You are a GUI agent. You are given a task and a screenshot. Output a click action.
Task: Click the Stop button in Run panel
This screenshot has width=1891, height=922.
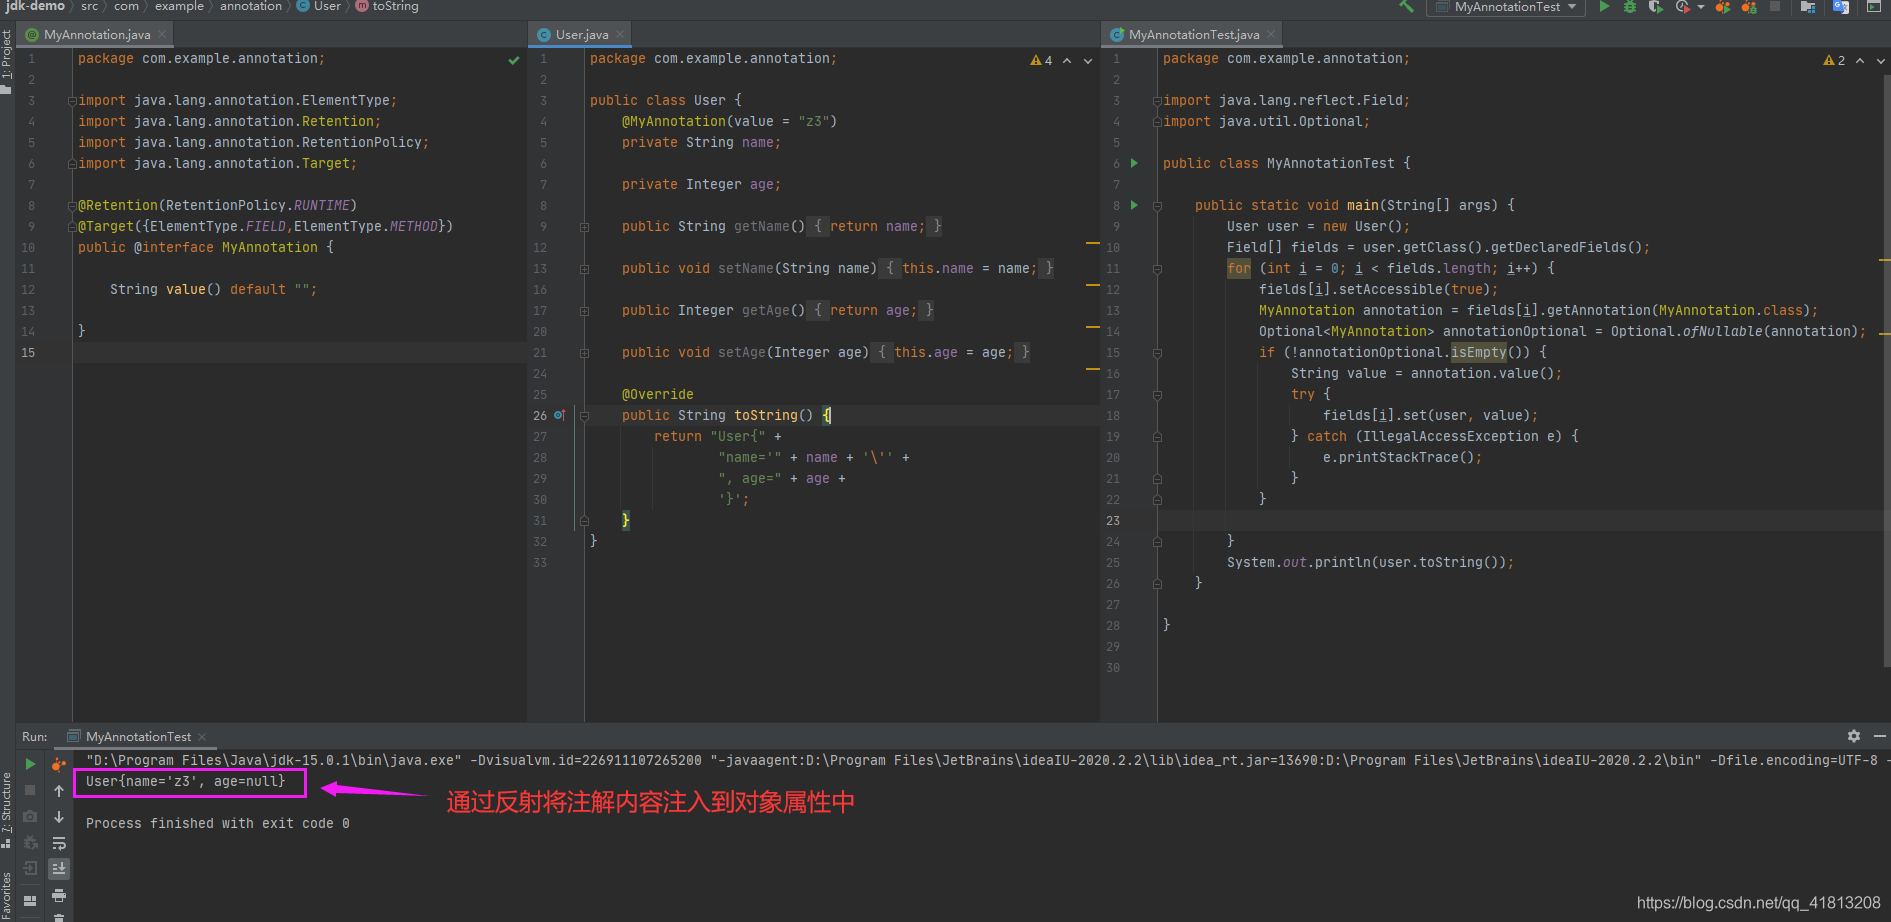tap(30, 790)
